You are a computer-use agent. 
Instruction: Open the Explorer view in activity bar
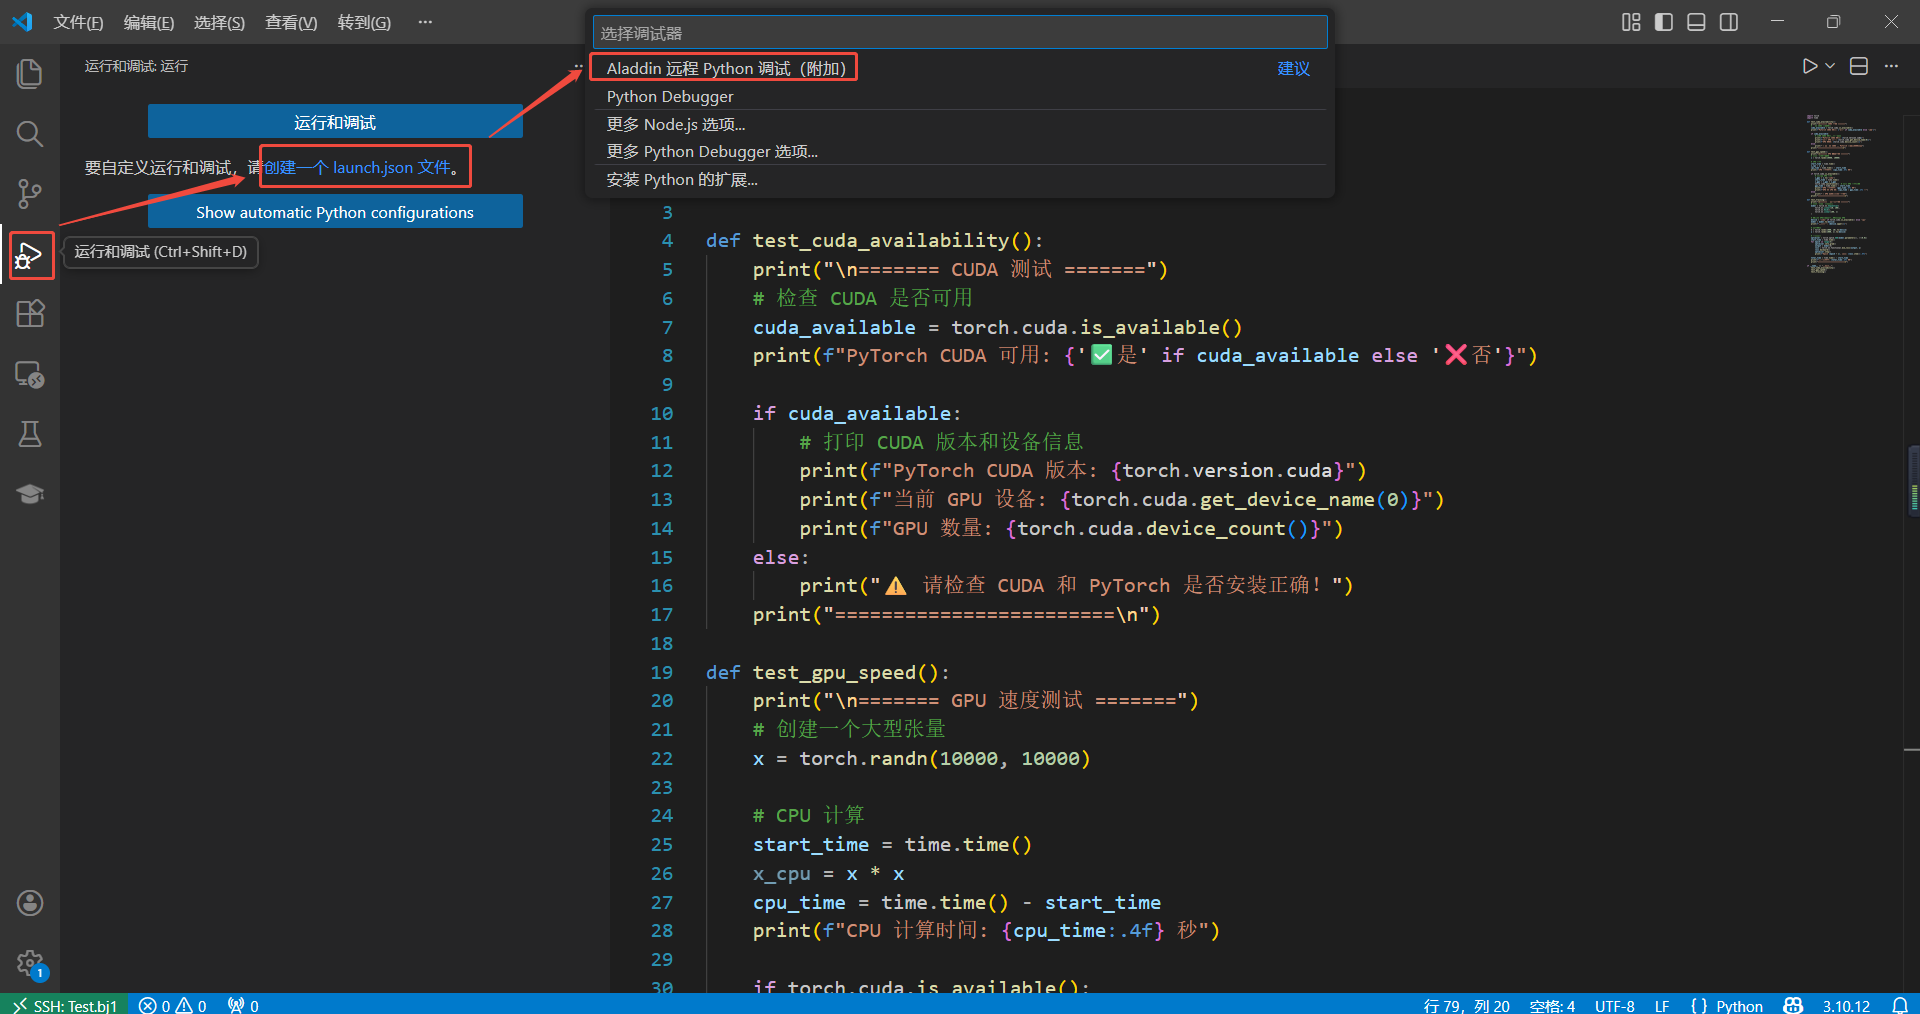(x=30, y=74)
